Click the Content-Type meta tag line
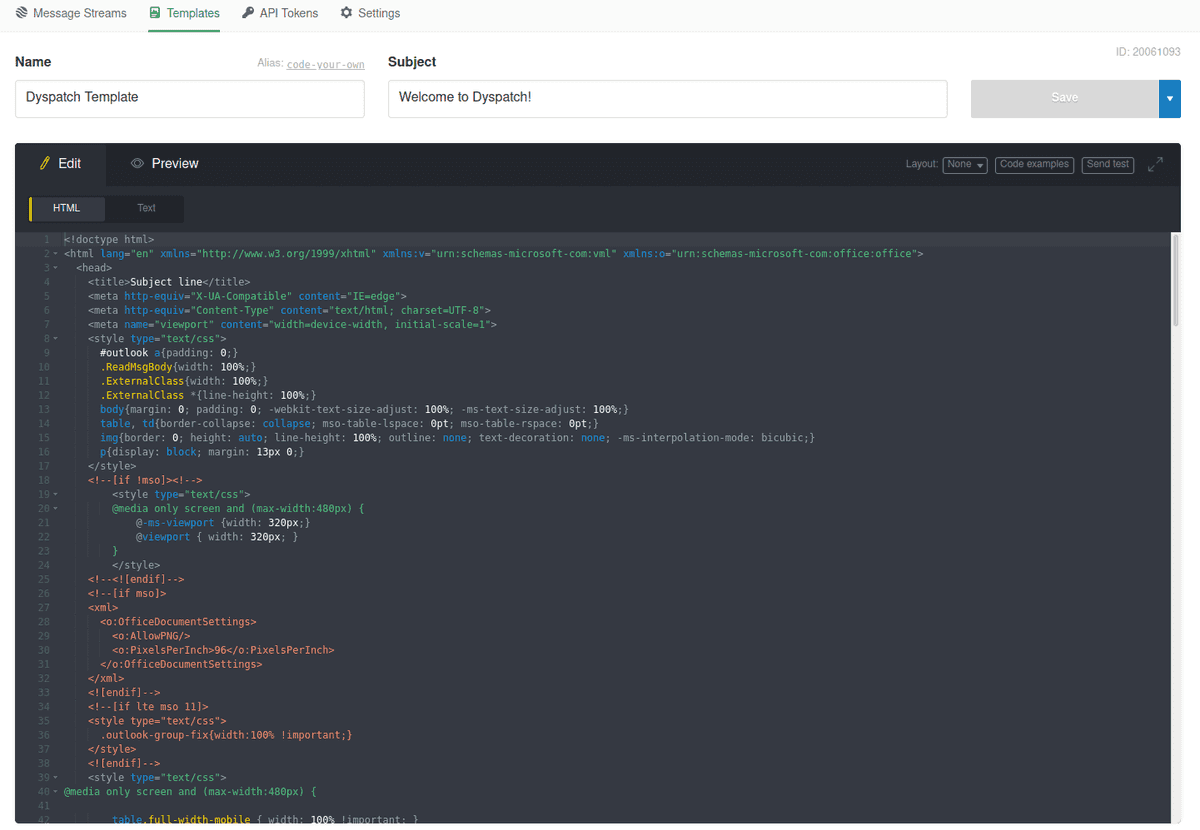The width and height of the screenshot is (1200, 830). click(289, 310)
